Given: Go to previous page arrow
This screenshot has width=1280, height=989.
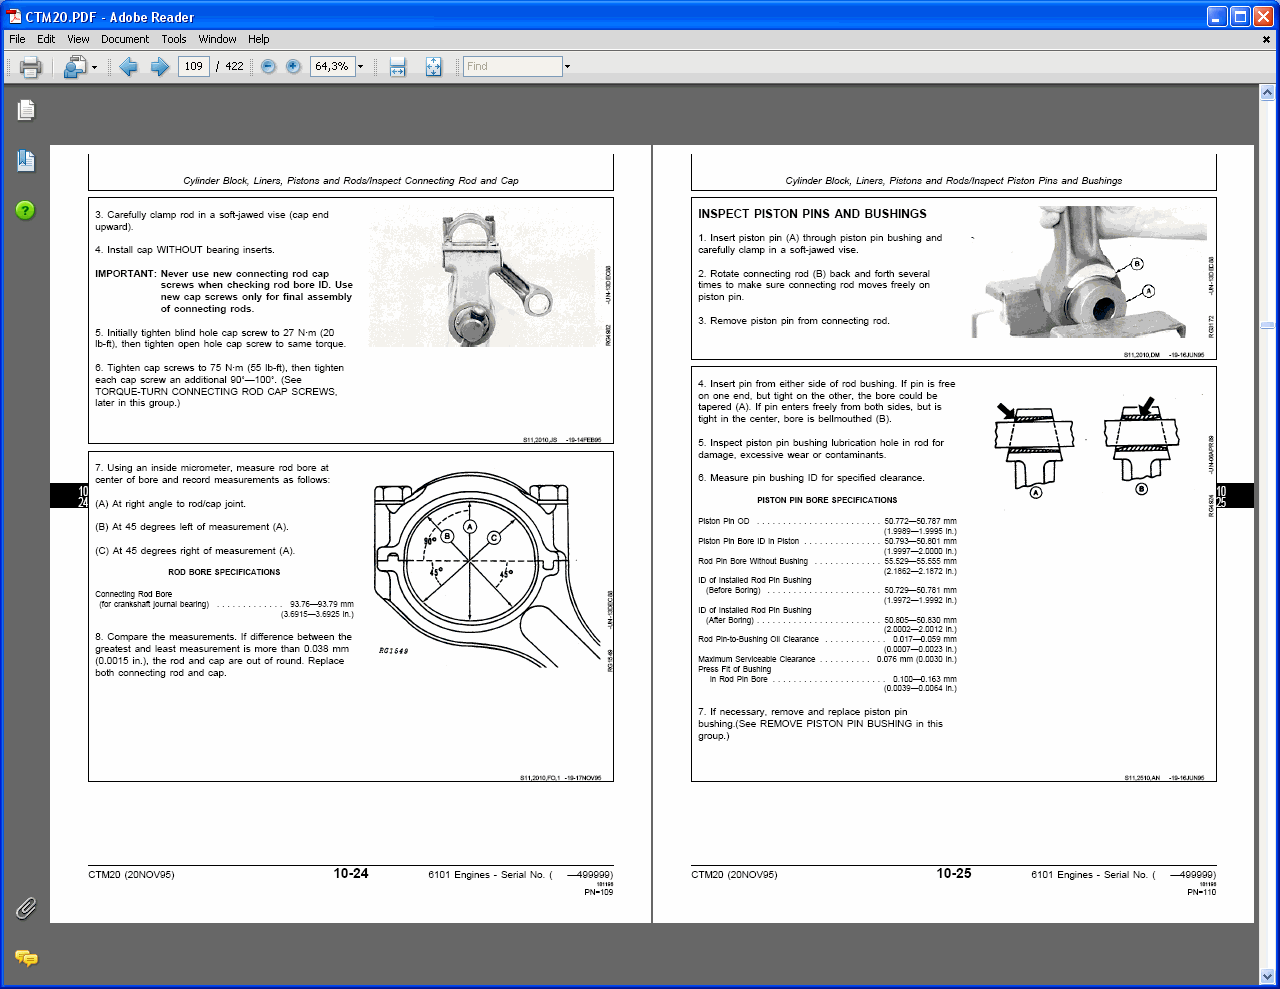Looking at the screenshot, I should [x=128, y=67].
